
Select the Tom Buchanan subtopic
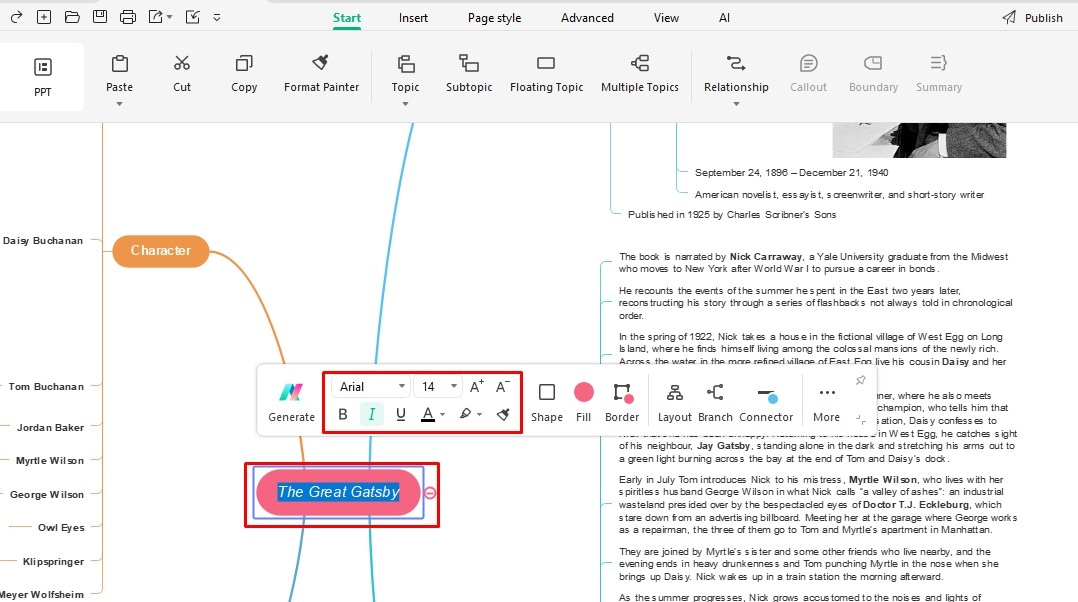pyautogui.click(x=46, y=387)
